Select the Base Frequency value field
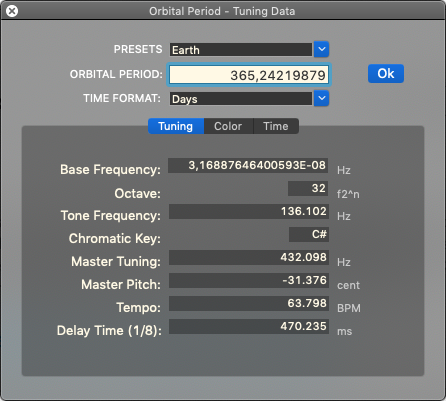 click(248, 165)
